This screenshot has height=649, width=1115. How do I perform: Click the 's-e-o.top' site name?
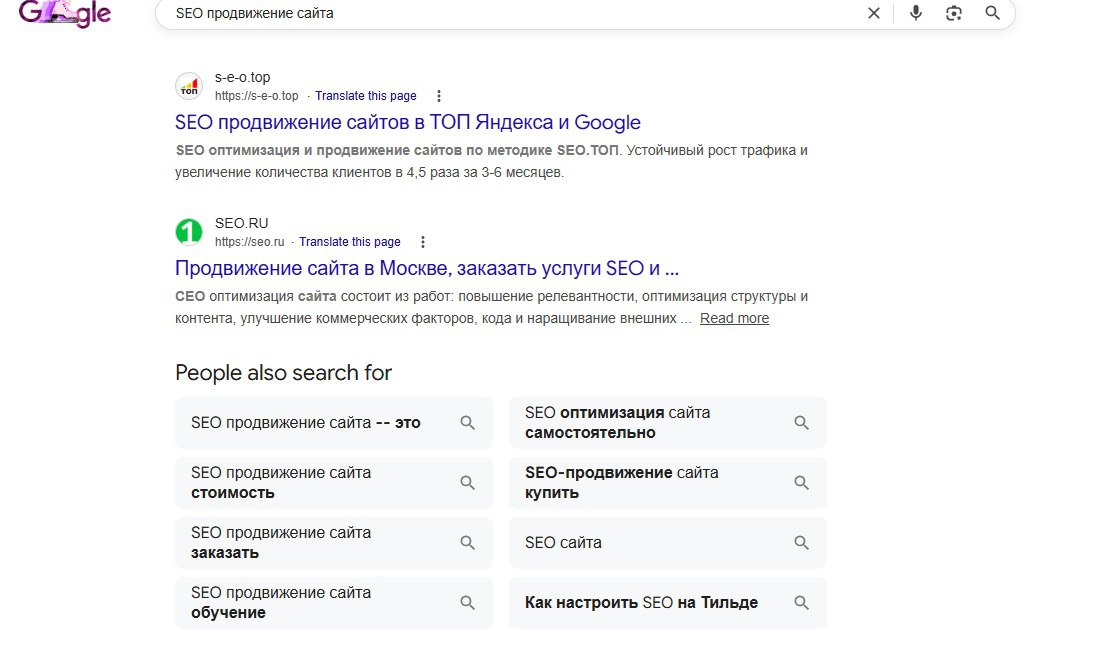(x=242, y=77)
